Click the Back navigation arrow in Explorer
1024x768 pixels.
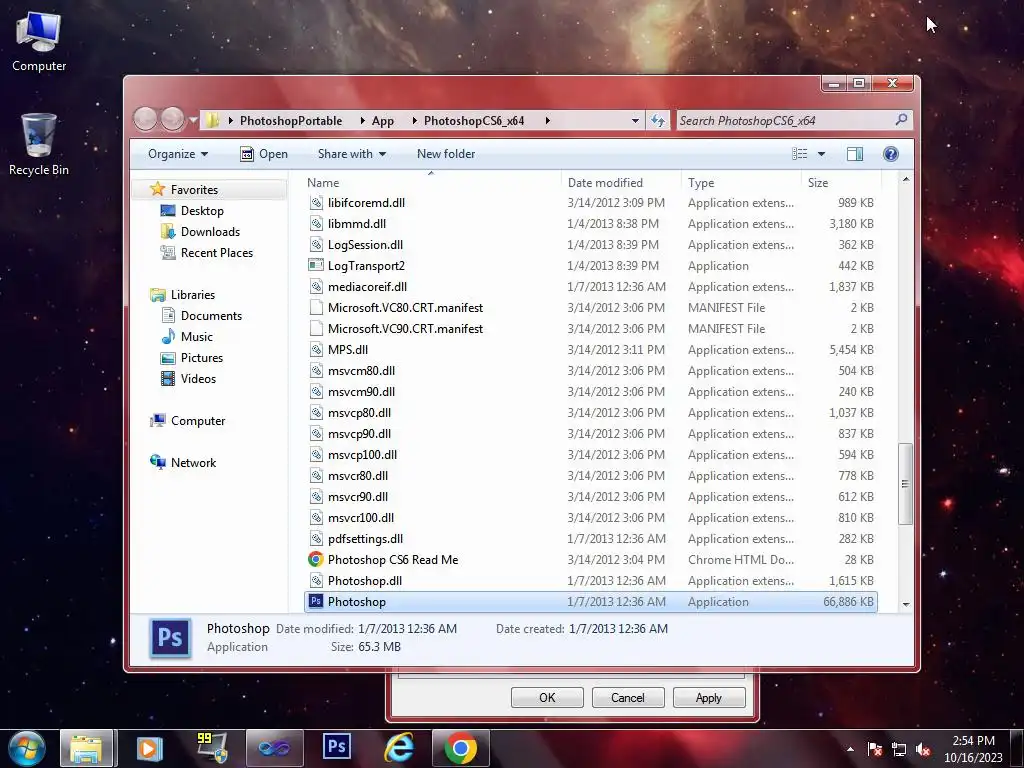point(146,120)
